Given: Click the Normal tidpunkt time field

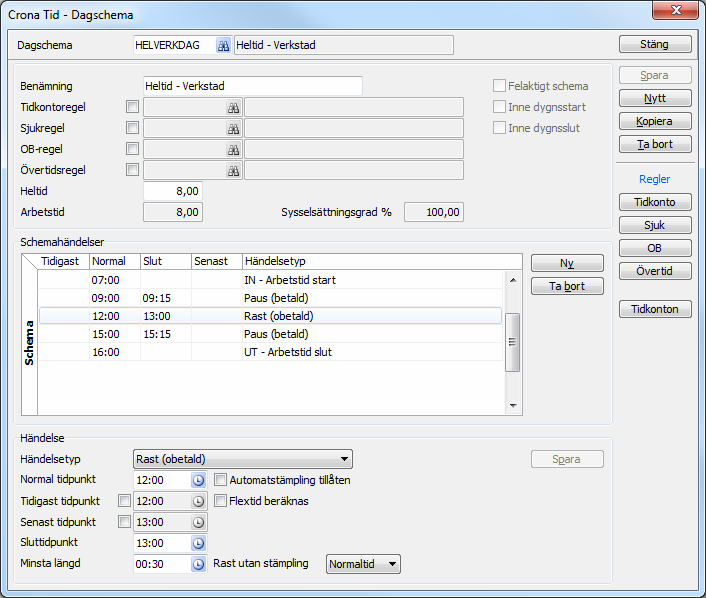Looking at the screenshot, I should point(163,480).
